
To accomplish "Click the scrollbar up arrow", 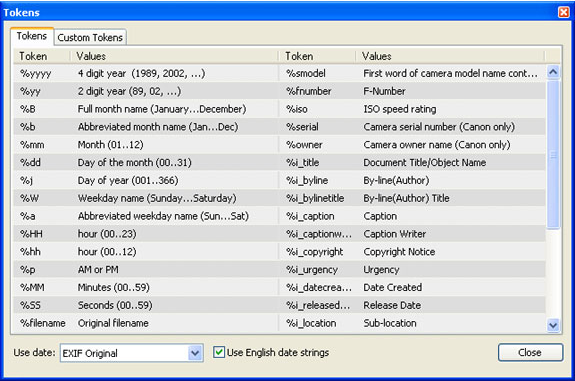I will pos(553,72).
